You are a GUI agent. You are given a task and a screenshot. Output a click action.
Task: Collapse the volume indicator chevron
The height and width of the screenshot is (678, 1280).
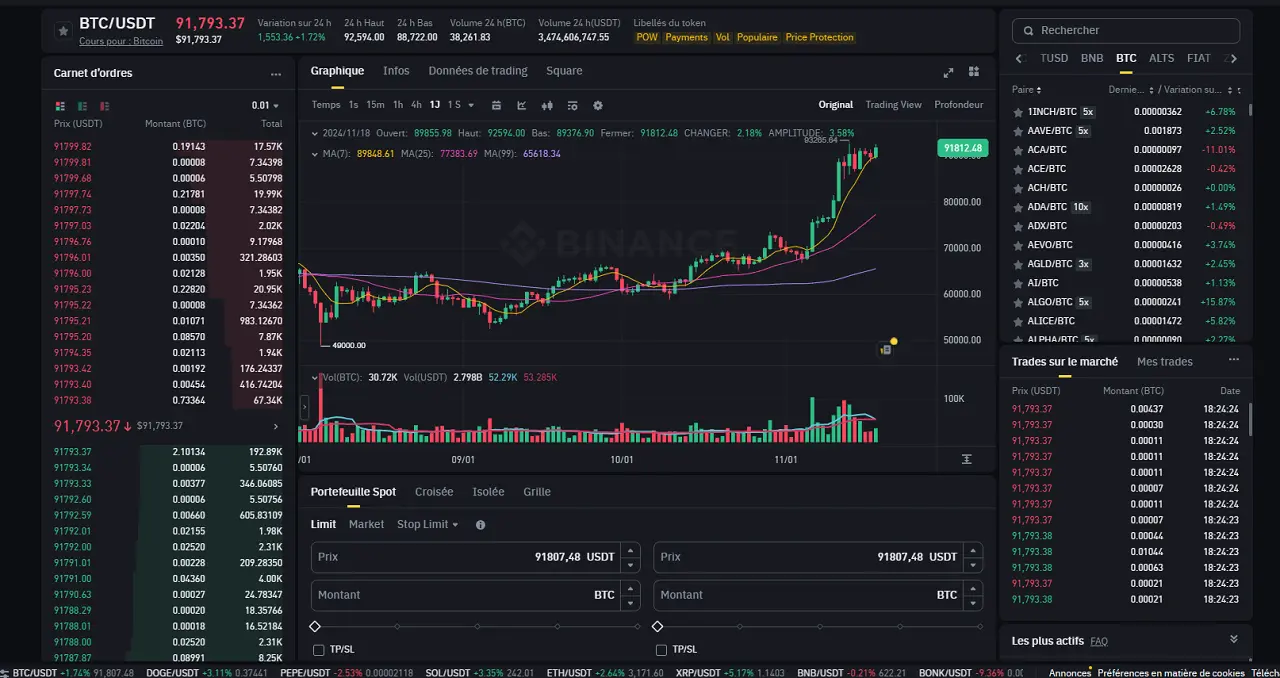[314, 377]
